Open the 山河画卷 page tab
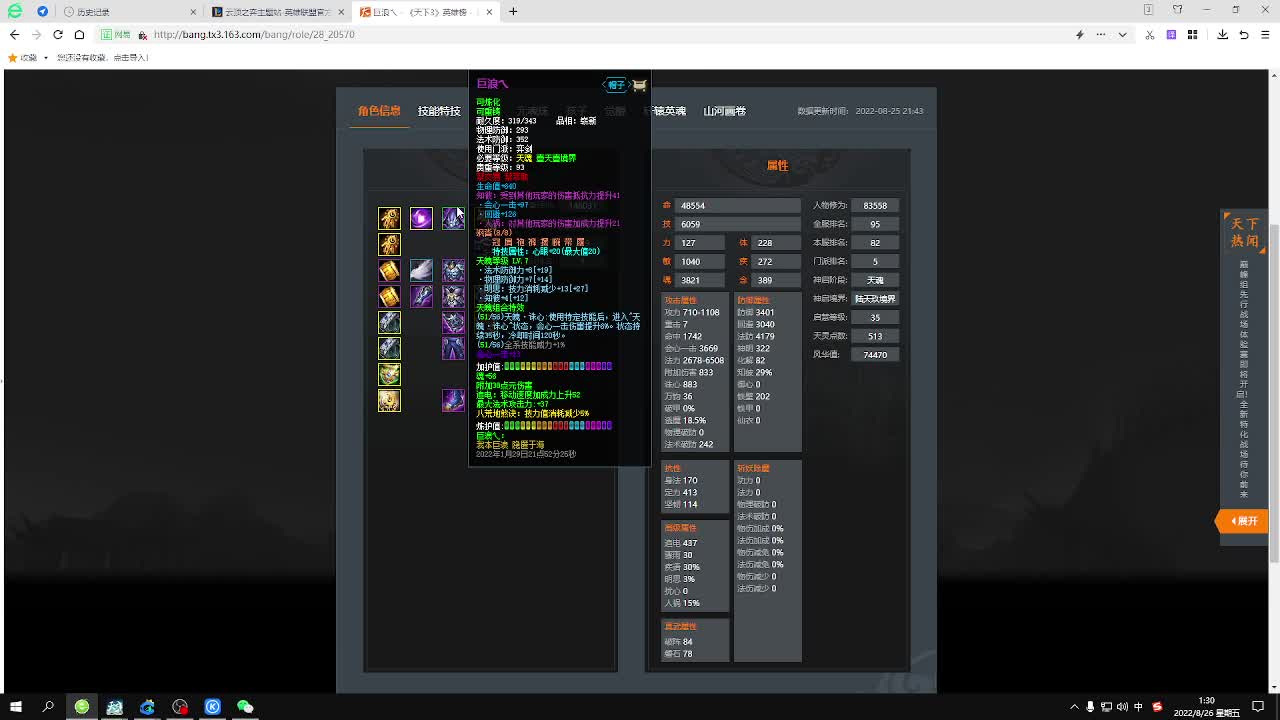Screen dimensions: 1280x720 (725, 111)
